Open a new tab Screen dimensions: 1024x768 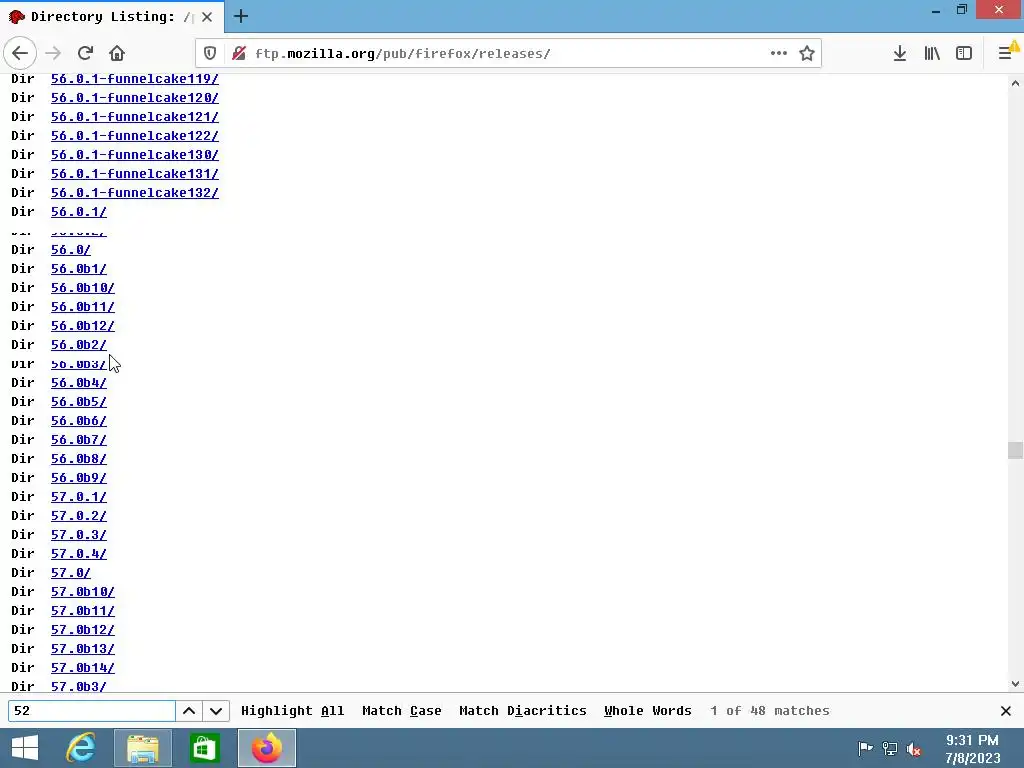click(240, 16)
